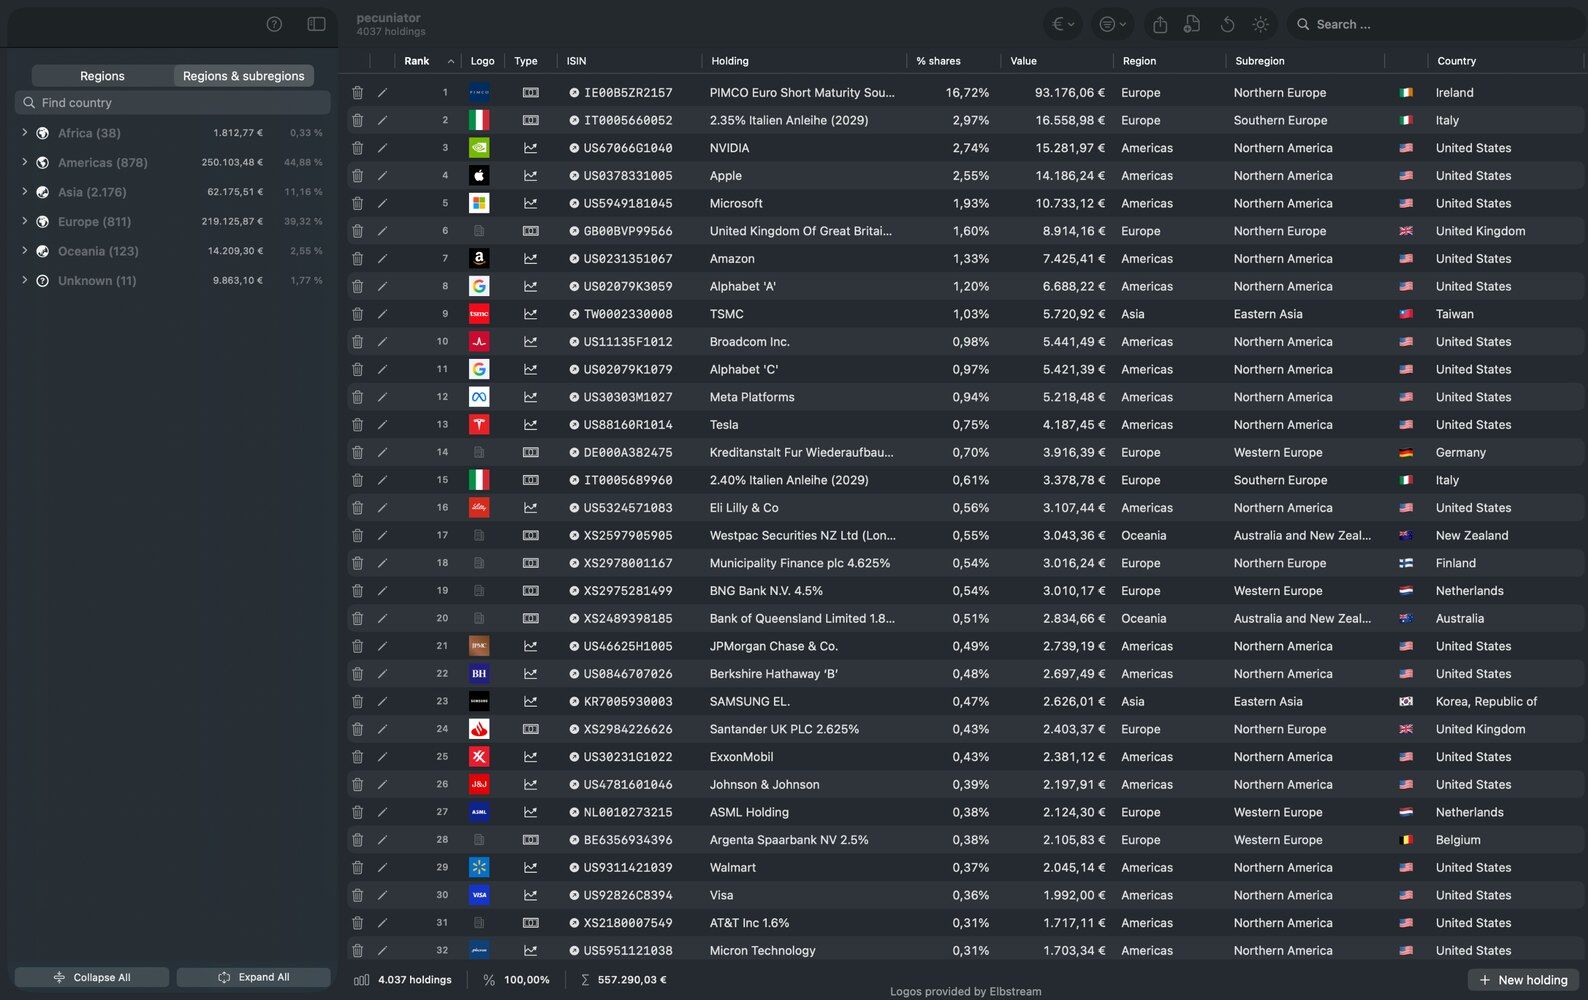Click the Amazon logo
Viewport: 1588px width, 1000px height.
tap(479, 258)
